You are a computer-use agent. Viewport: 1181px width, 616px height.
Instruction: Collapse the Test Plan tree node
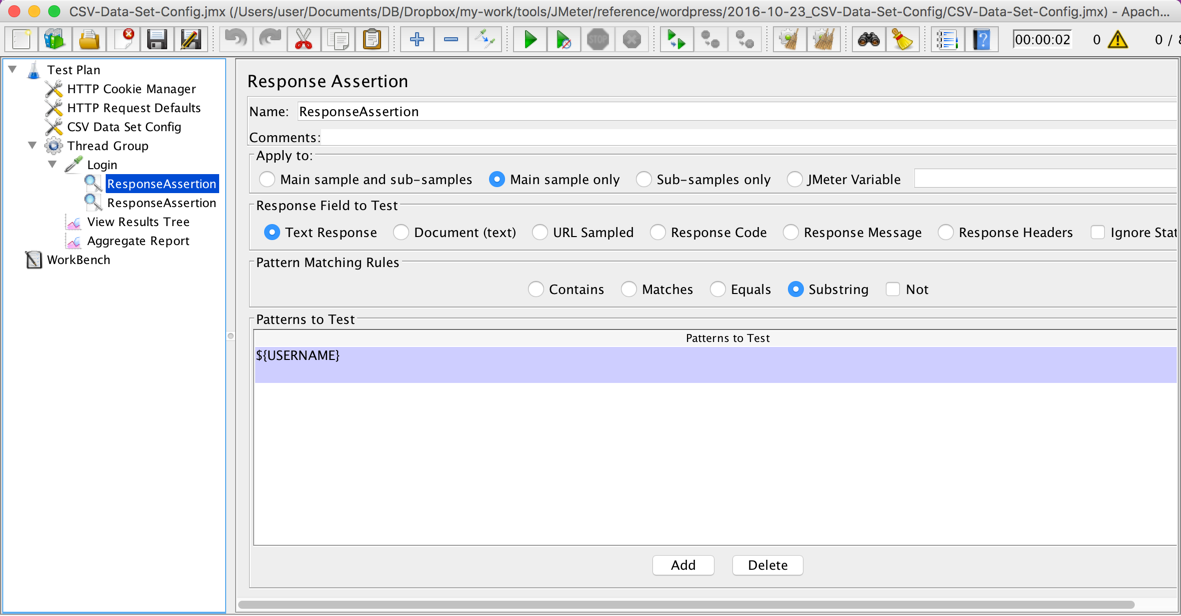tap(13, 70)
